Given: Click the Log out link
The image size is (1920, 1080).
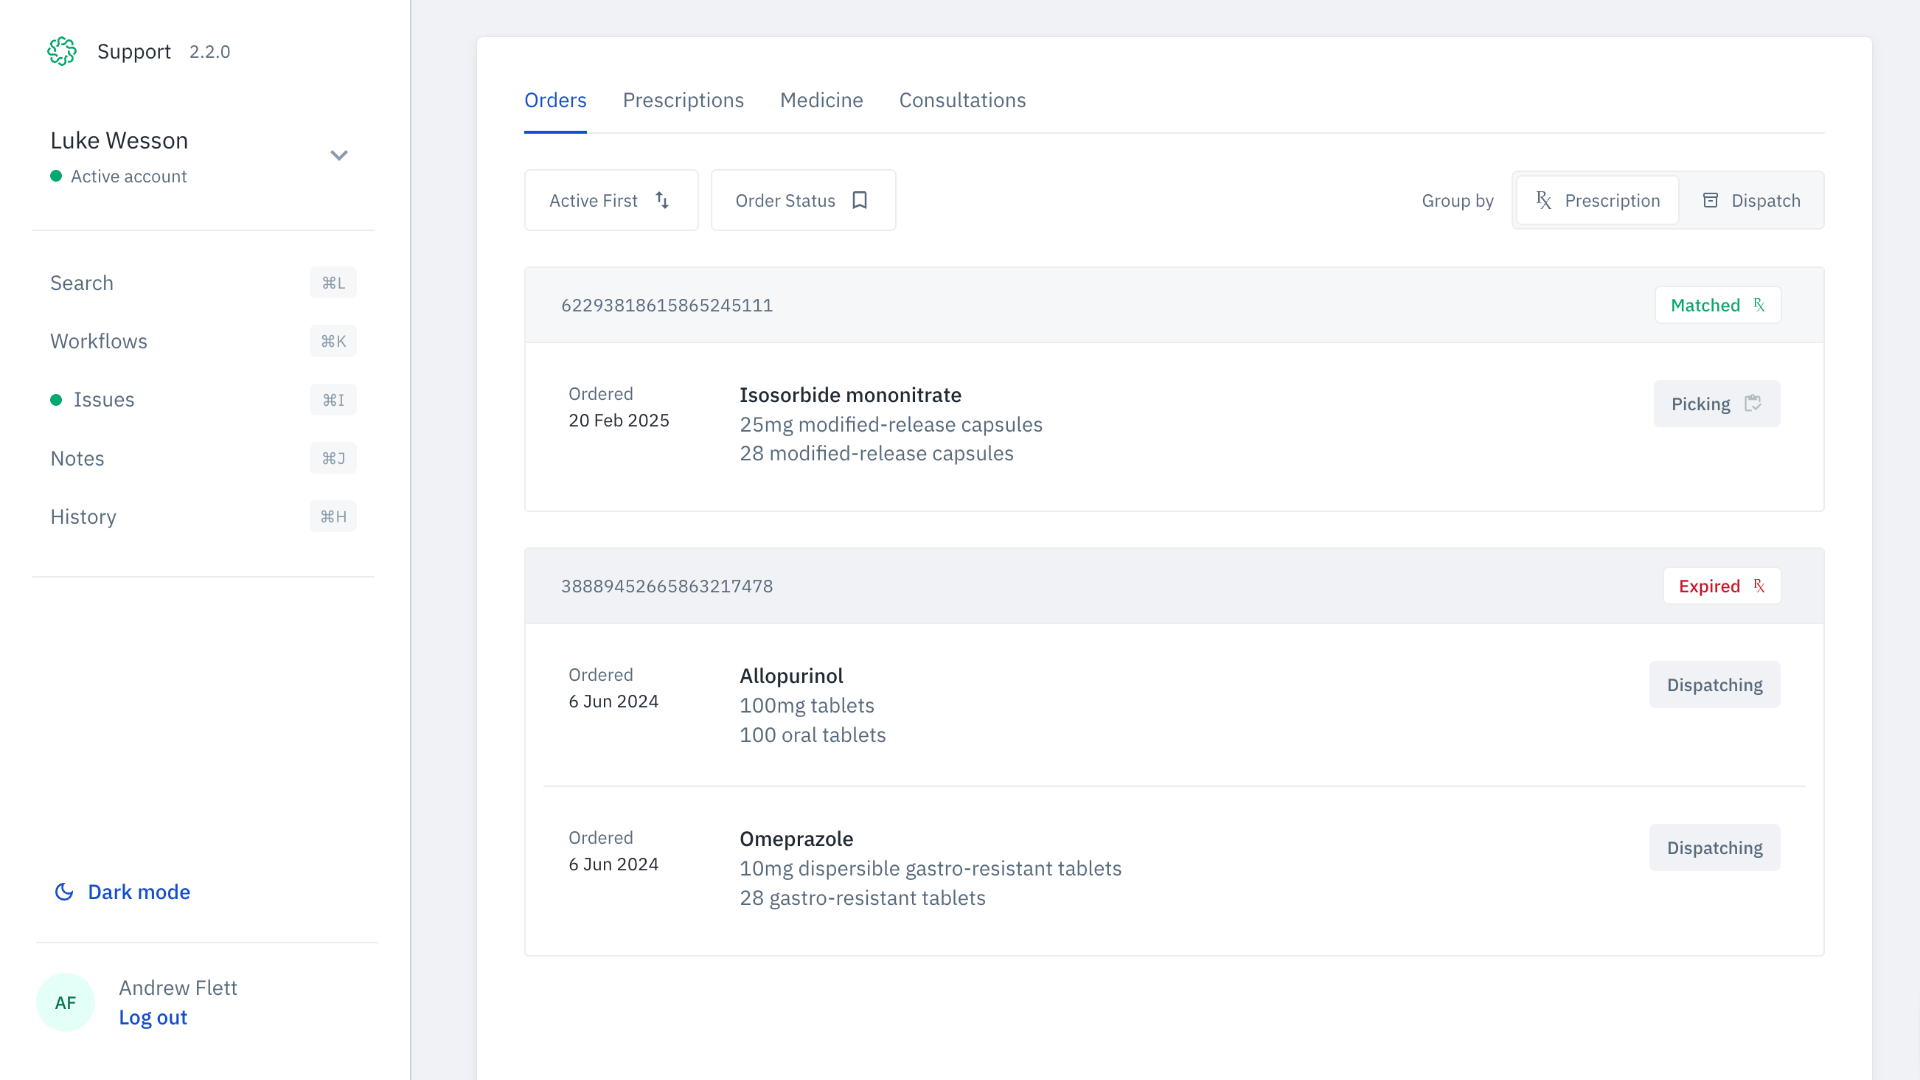Looking at the screenshot, I should pyautogui.click(x=152, y=1017).
